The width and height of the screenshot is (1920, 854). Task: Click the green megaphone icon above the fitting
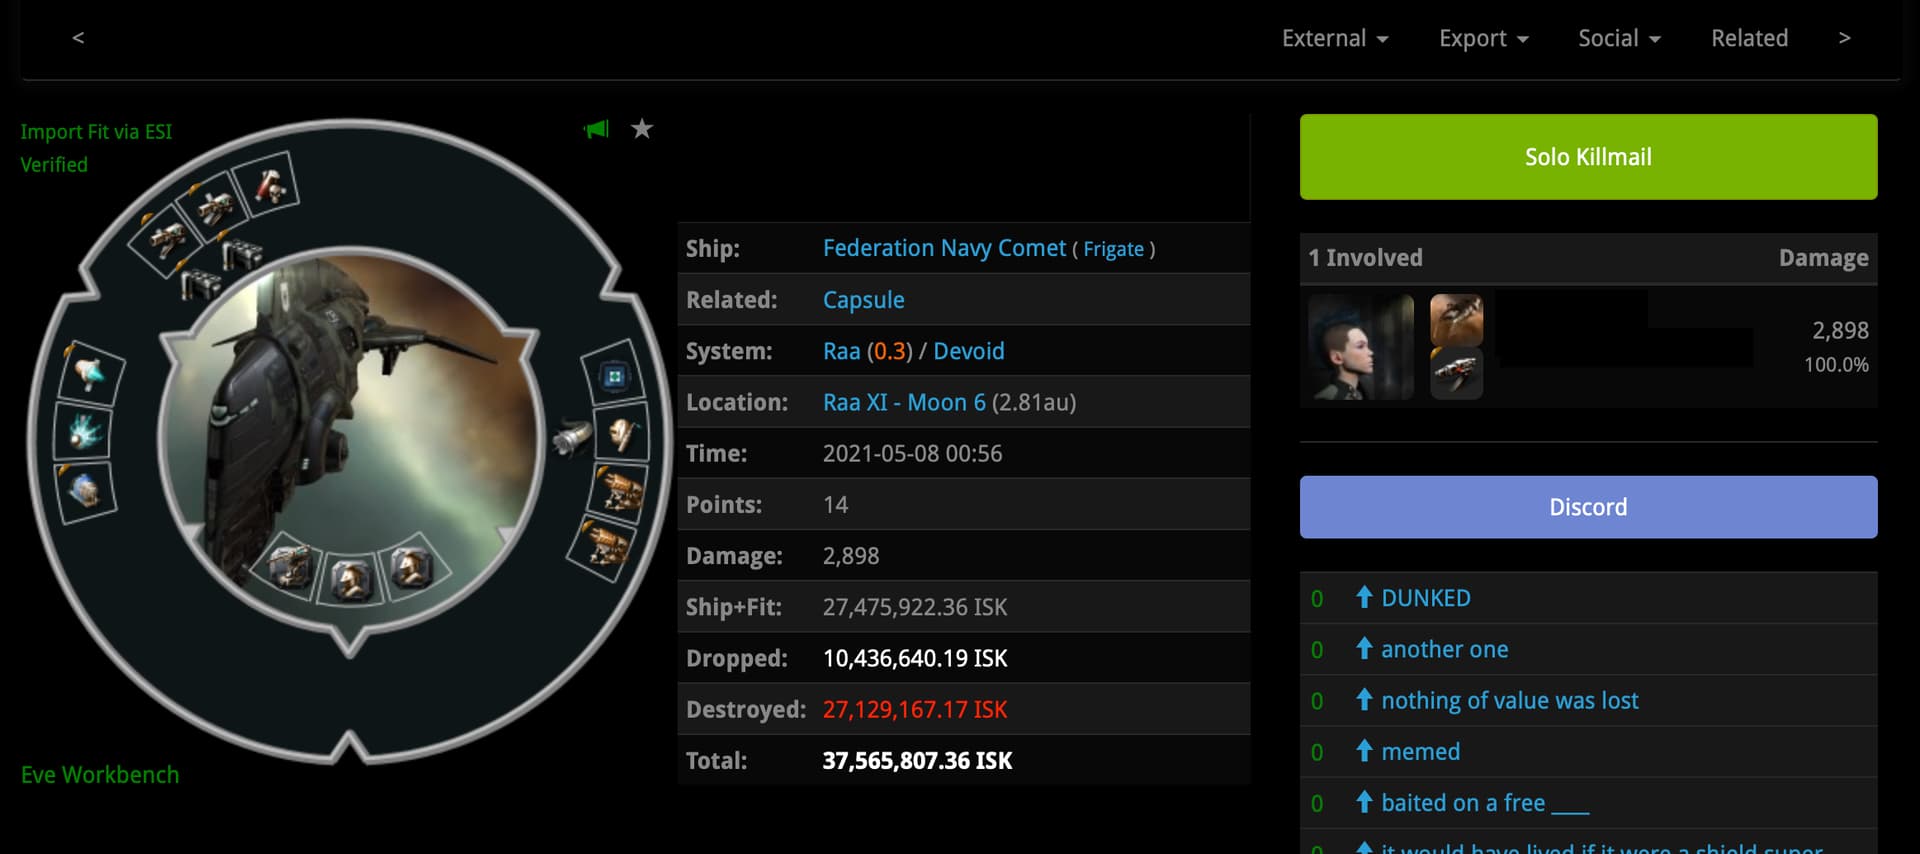click(x=596, y=129)
